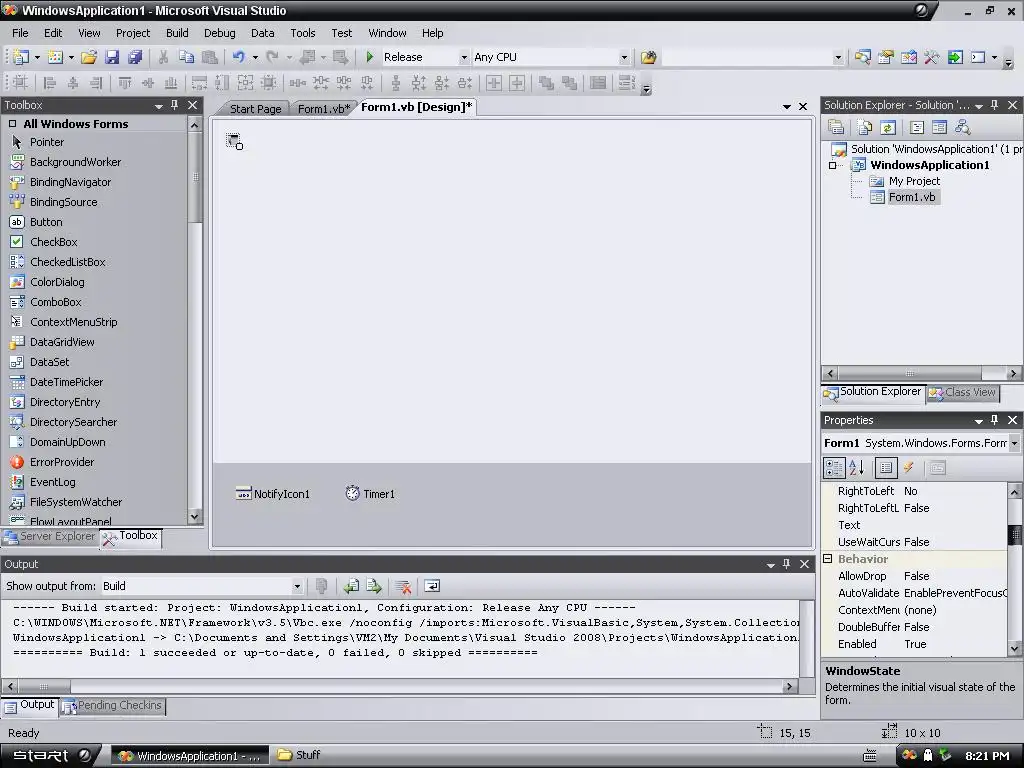Click the Cut scissors icon
This screenshot has height=768, width=1024.
pyautogui.click(x=163, y=57)
